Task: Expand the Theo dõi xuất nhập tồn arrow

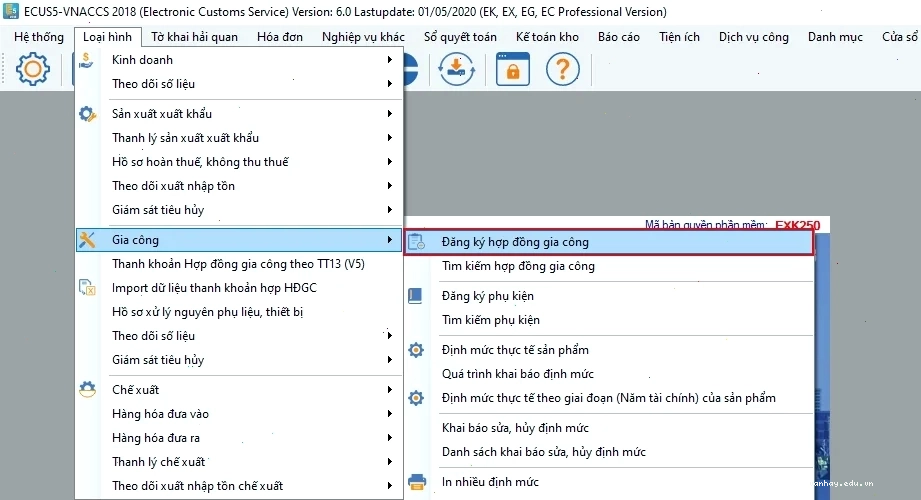Action: click(389, 186)
